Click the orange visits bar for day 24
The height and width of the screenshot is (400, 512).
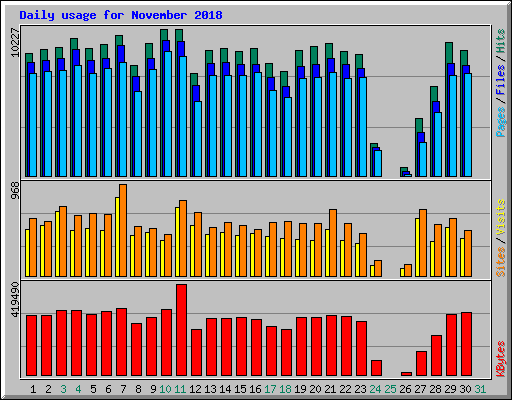(x=378, y=269)
